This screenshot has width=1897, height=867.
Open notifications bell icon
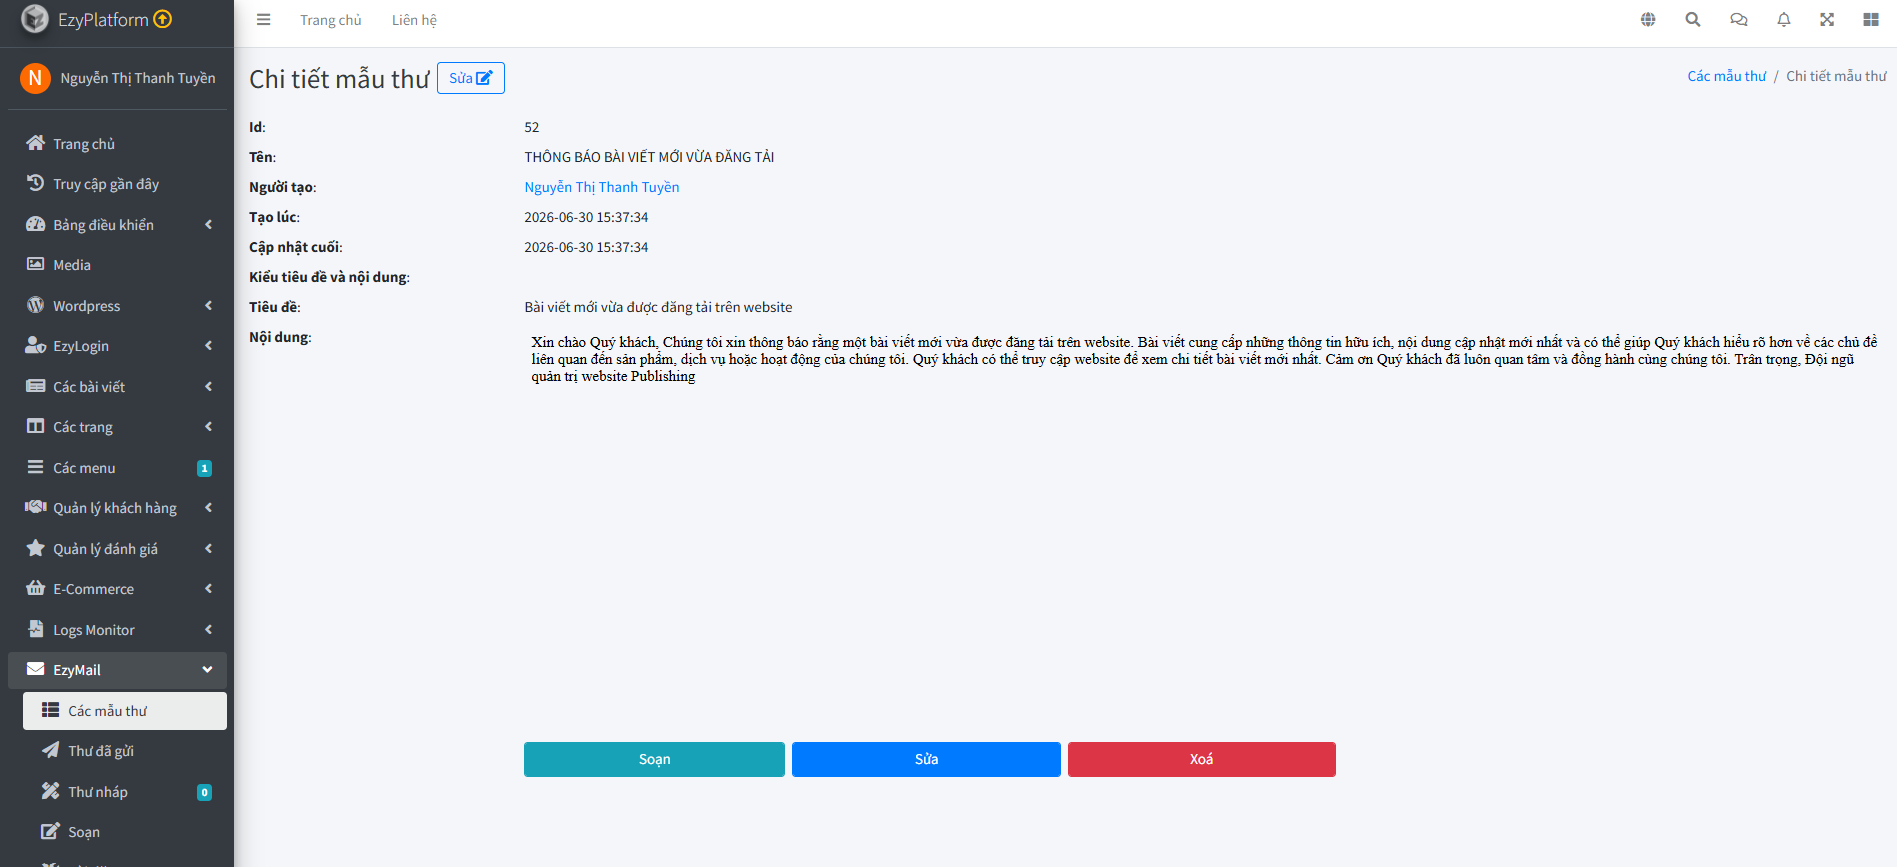[1784, 20]
